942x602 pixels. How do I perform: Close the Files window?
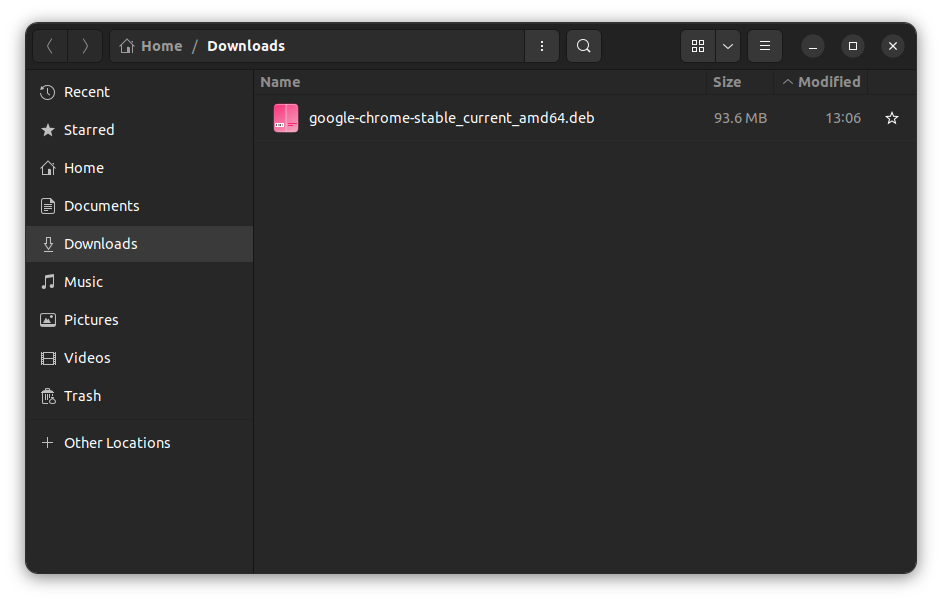coord(893,46)
